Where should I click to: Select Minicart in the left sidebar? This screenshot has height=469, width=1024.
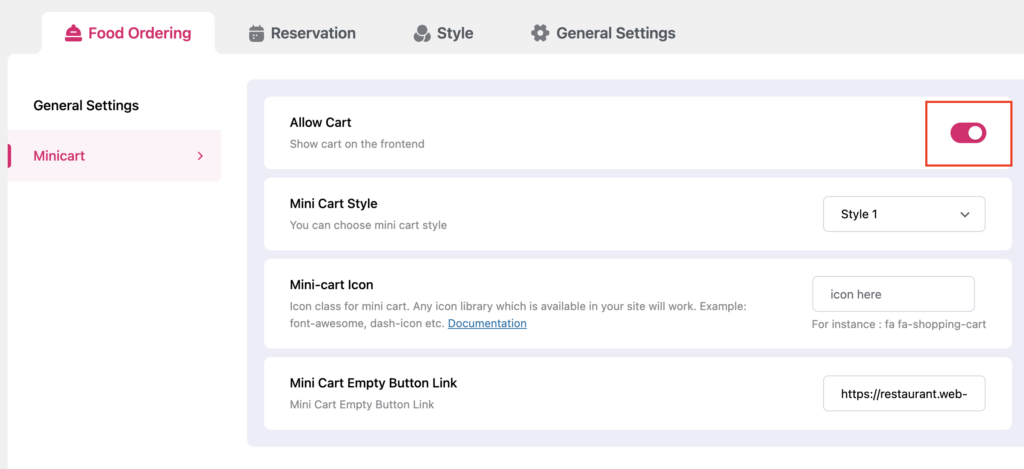[59, 156]
